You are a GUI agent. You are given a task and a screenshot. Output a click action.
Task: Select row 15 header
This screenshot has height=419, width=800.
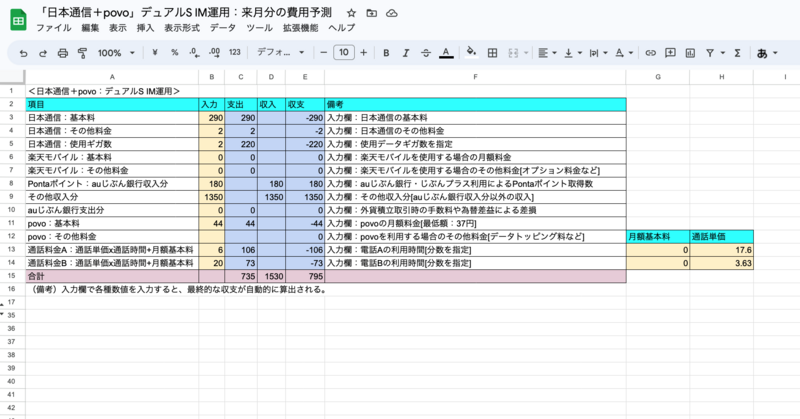pos(12,276)
